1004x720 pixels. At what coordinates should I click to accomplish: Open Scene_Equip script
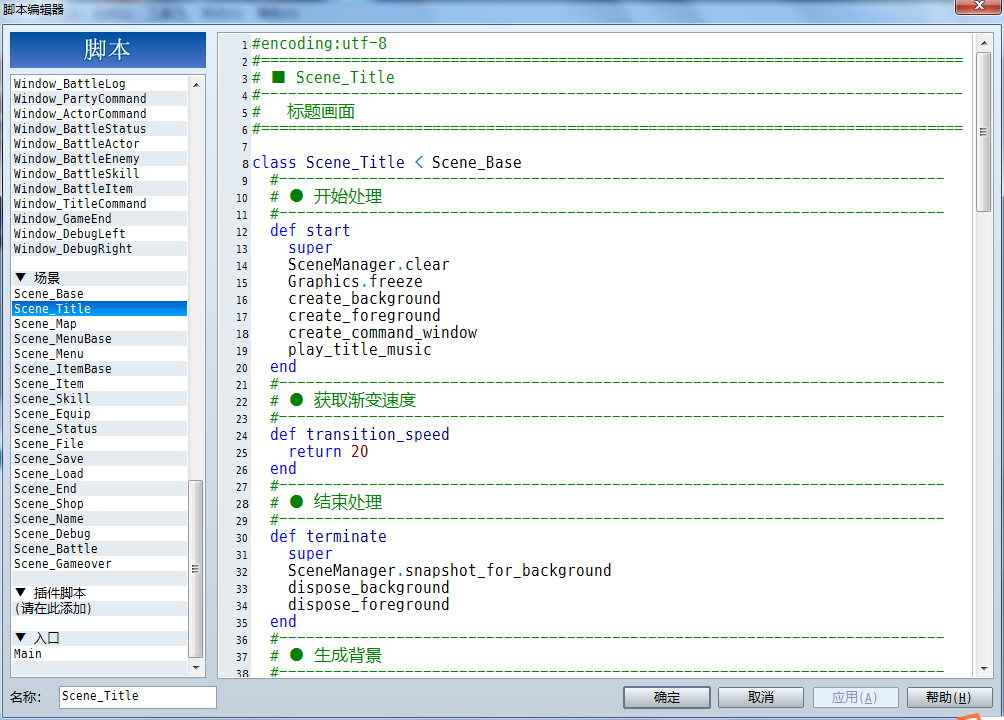[100, 414]
